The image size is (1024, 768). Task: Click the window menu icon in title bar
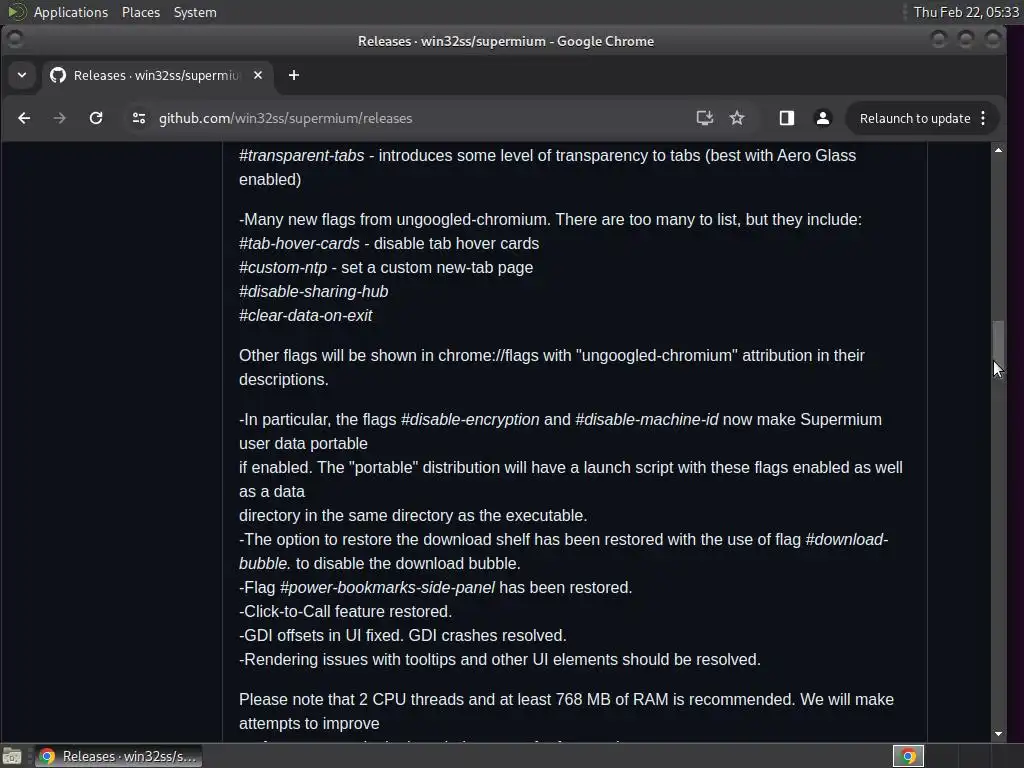click(x=14, y=40)
